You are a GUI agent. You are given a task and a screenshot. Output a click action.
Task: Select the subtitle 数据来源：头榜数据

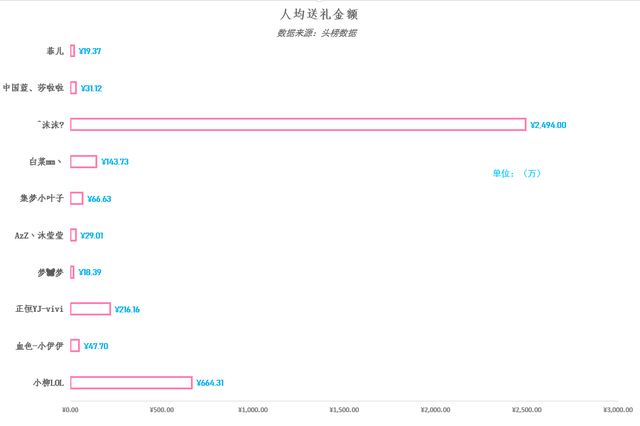(317, 33)
